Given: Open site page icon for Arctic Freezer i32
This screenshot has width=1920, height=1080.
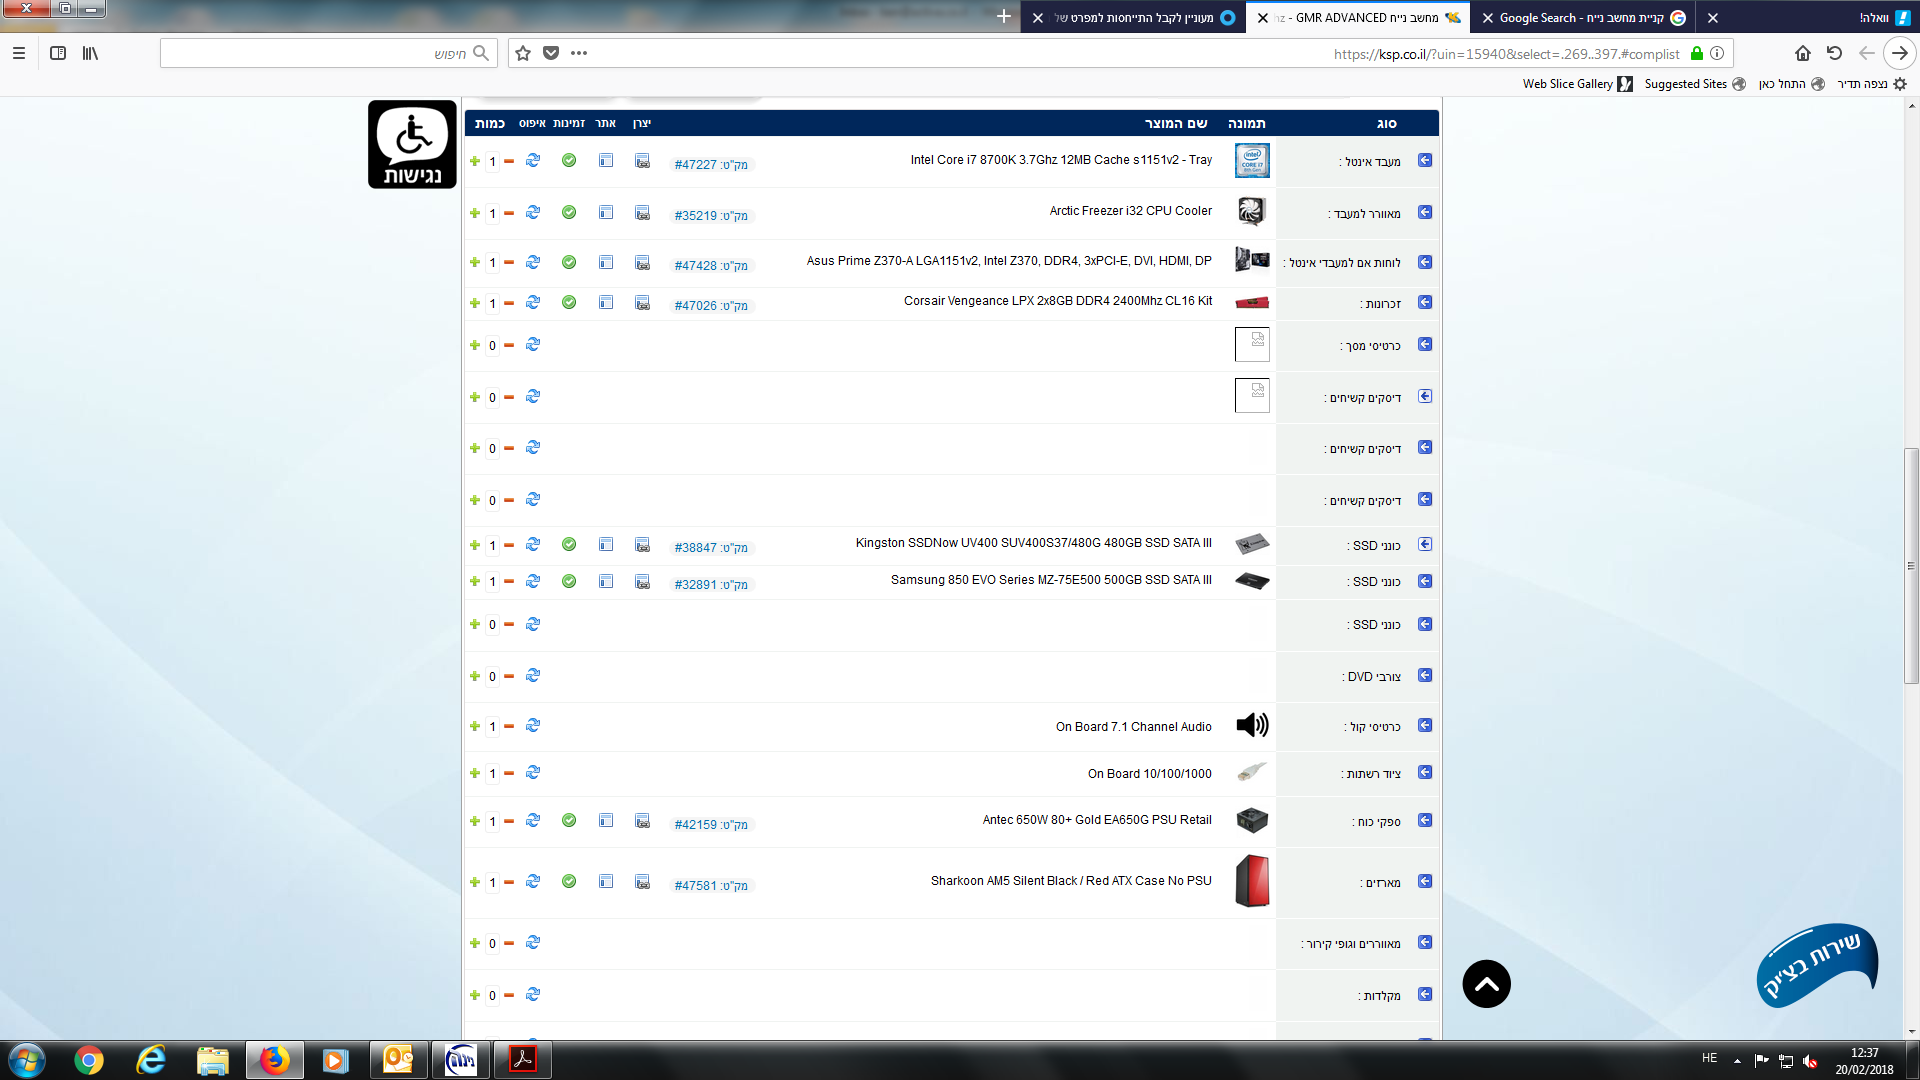Looking at the screenshot, I should click(606, 213).
